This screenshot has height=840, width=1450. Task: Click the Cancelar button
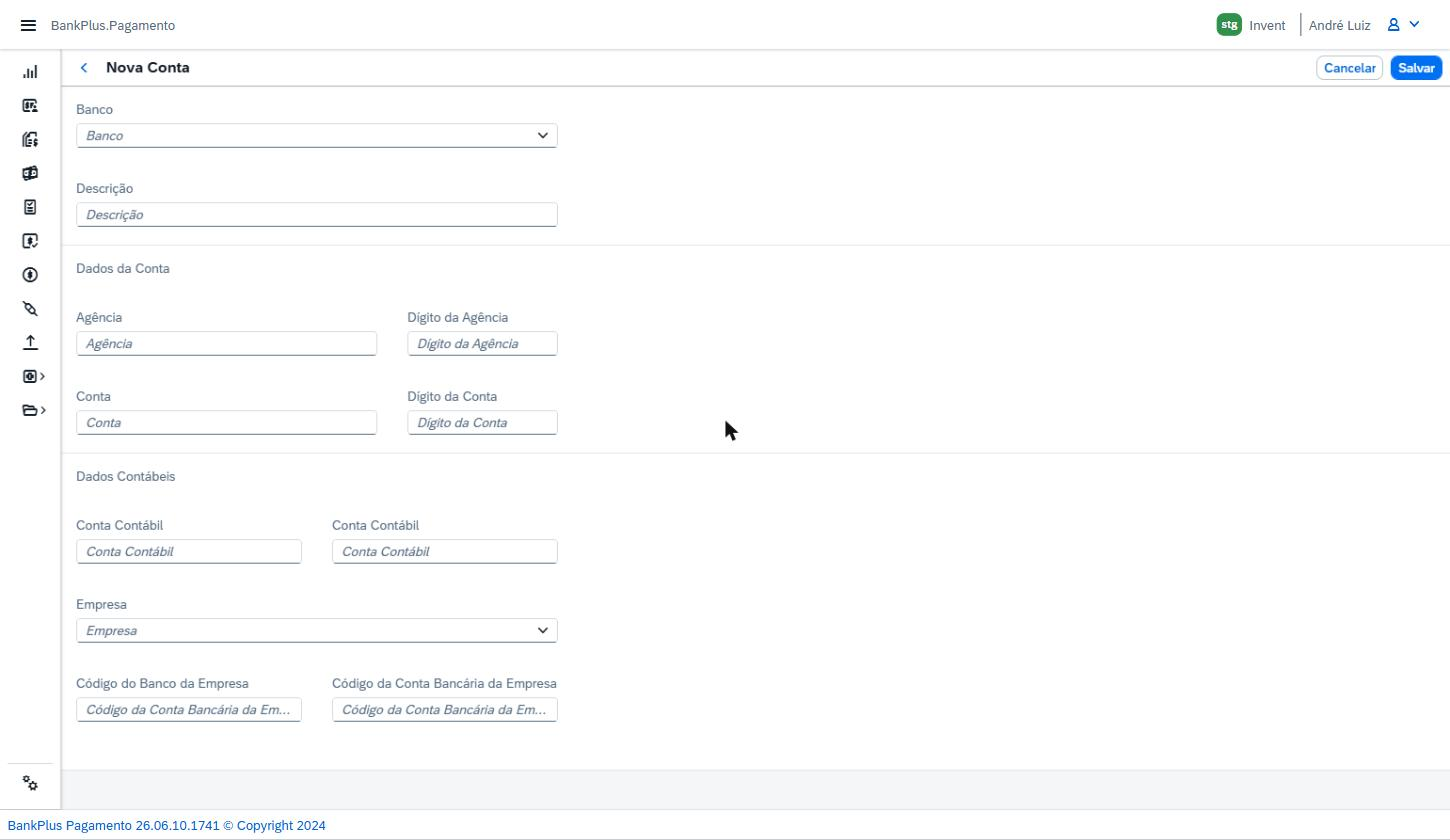pyautogui.click(x=1350, y=68)
